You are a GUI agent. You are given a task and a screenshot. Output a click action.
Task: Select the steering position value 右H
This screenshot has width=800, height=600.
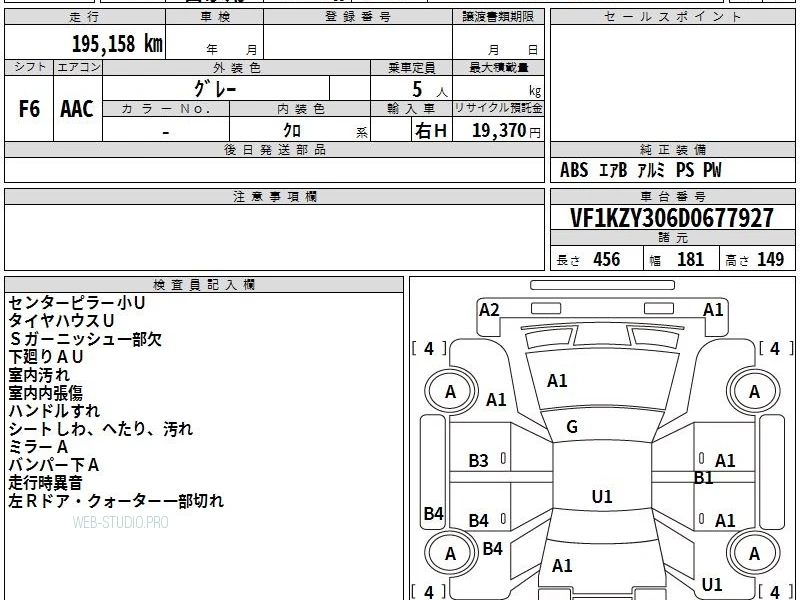tap(431, 131)
